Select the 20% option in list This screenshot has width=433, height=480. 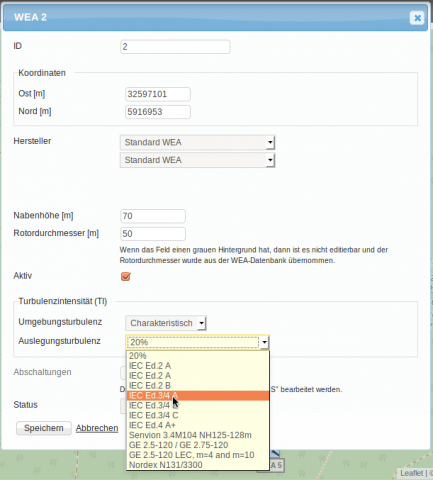198,356
